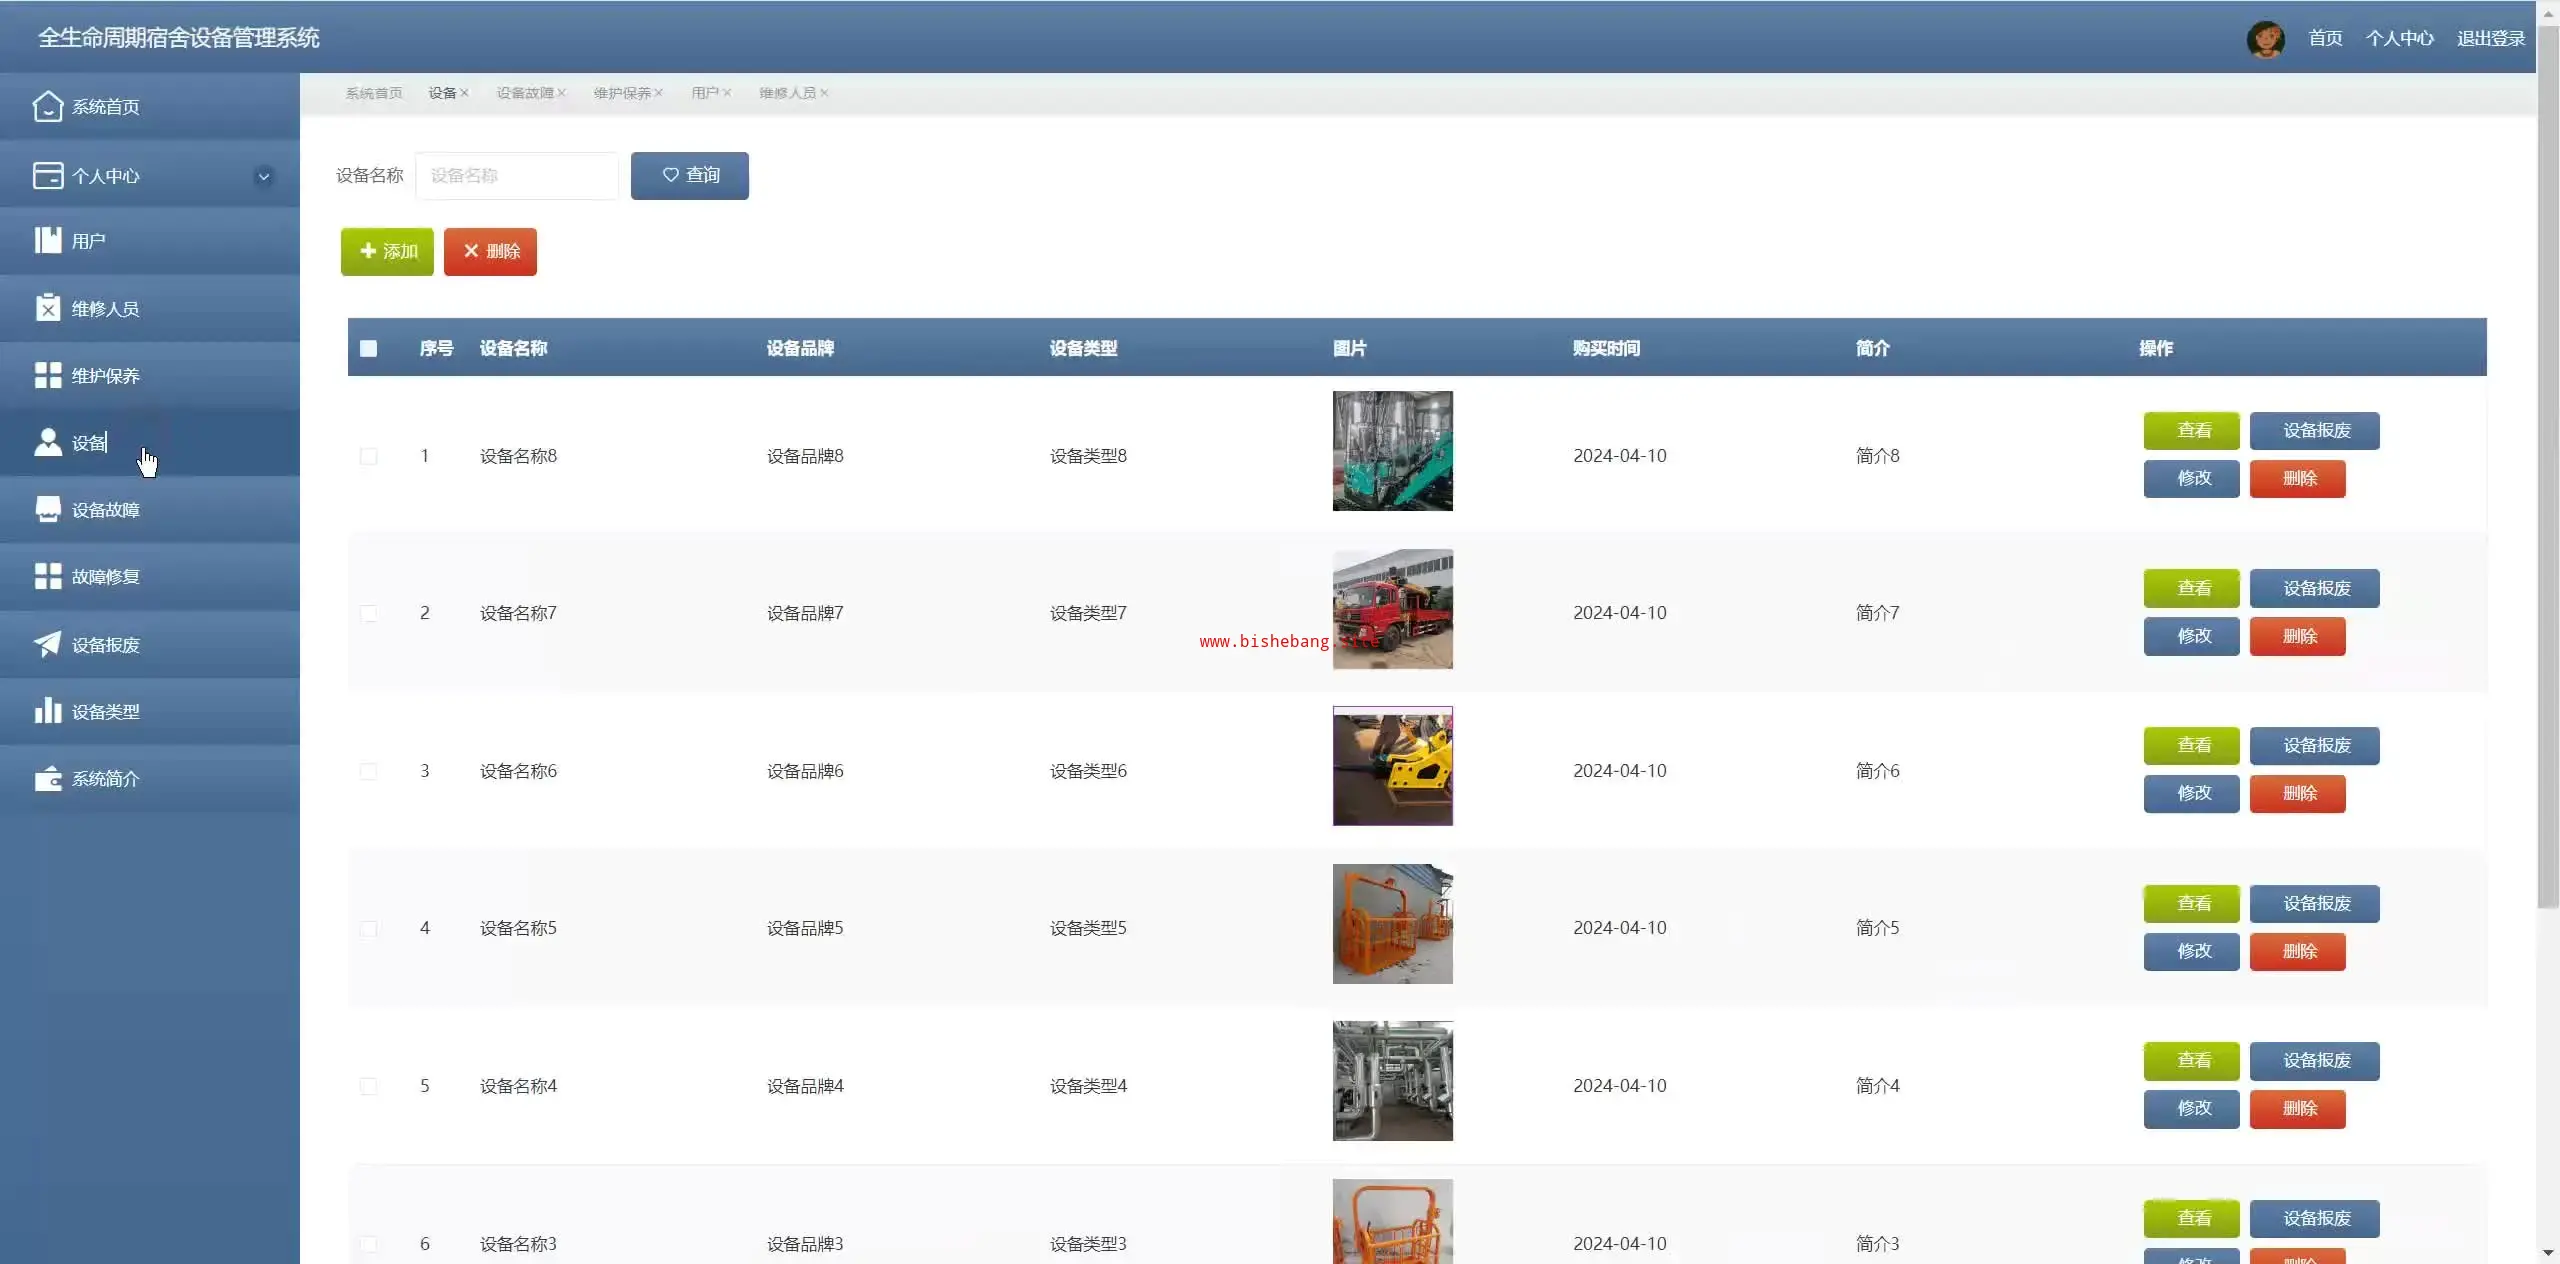Click the grid icon beside 维护保养
2560x1264 pixels.
[47, 375]
